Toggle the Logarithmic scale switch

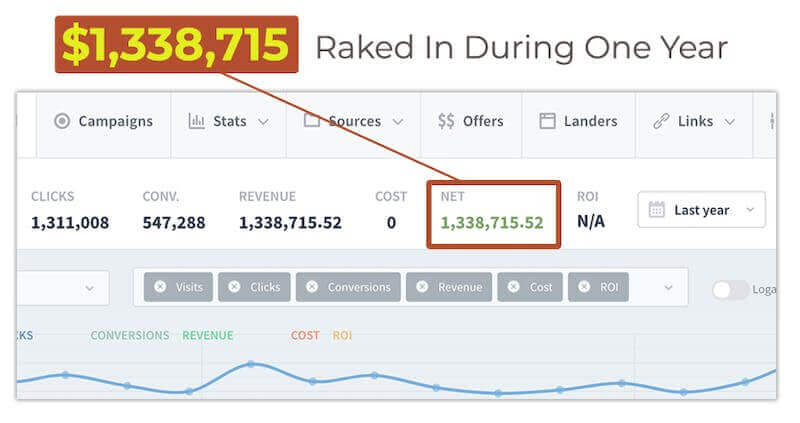[730, 290]
